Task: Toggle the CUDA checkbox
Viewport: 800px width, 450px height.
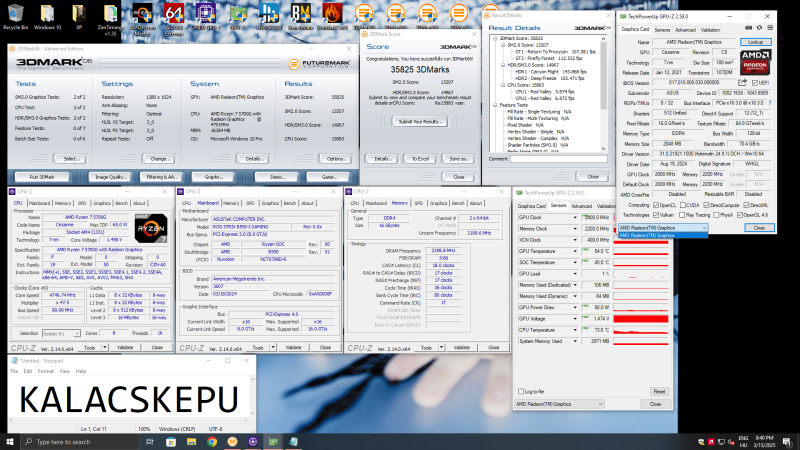Action: point(683,205)
